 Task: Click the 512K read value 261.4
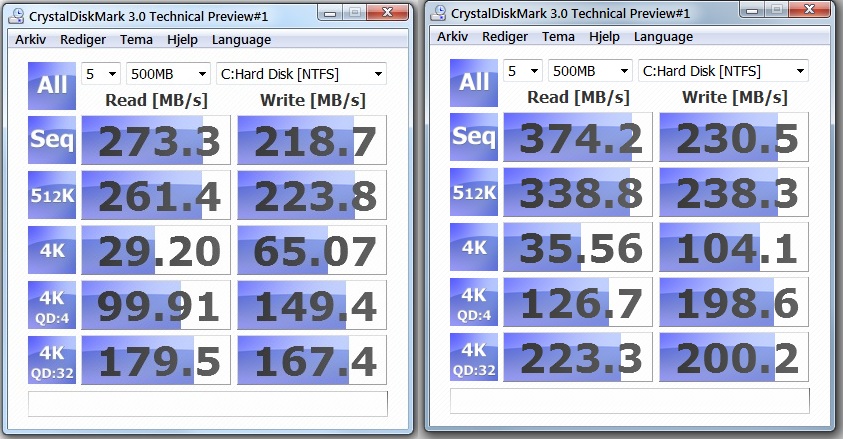point(156,195)
